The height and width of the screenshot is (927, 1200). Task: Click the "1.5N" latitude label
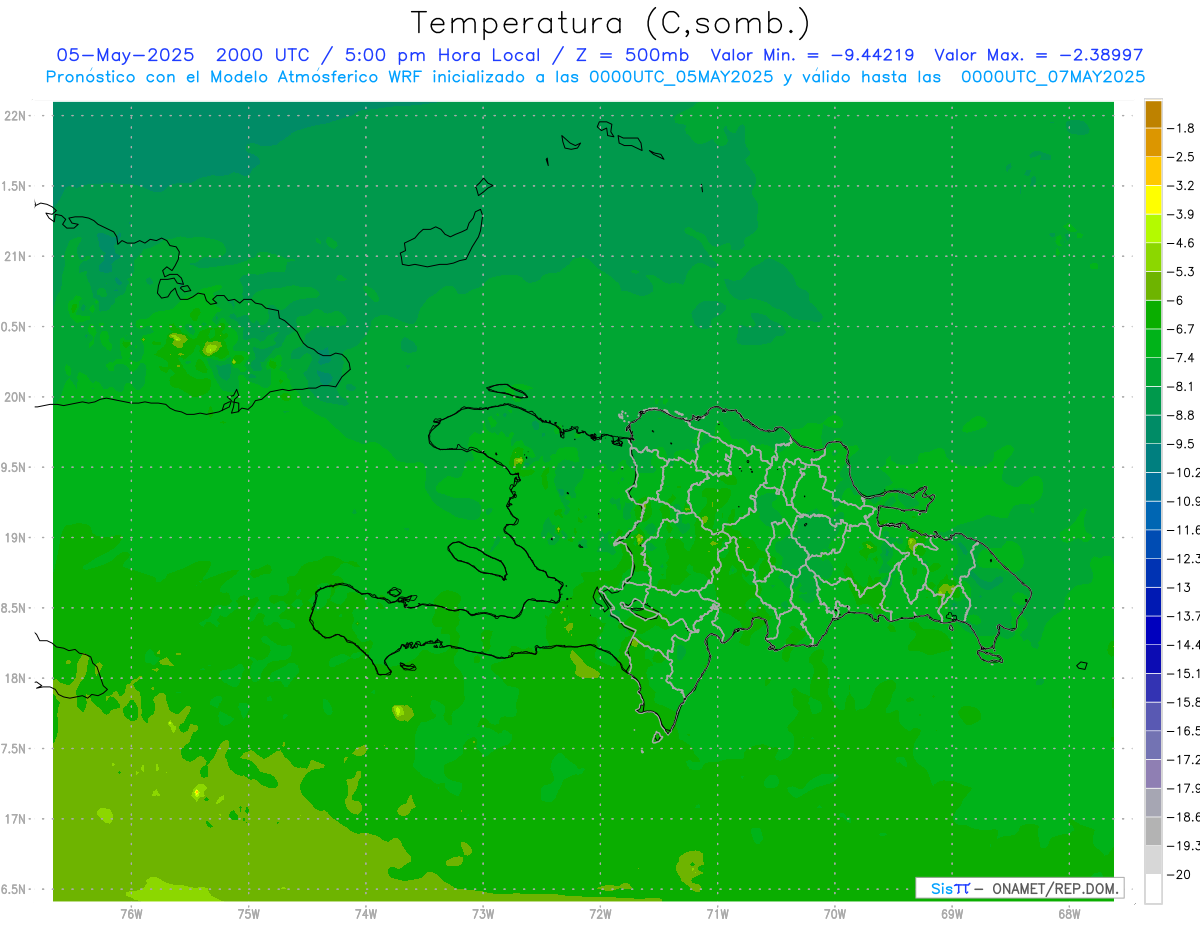point(14,186)
